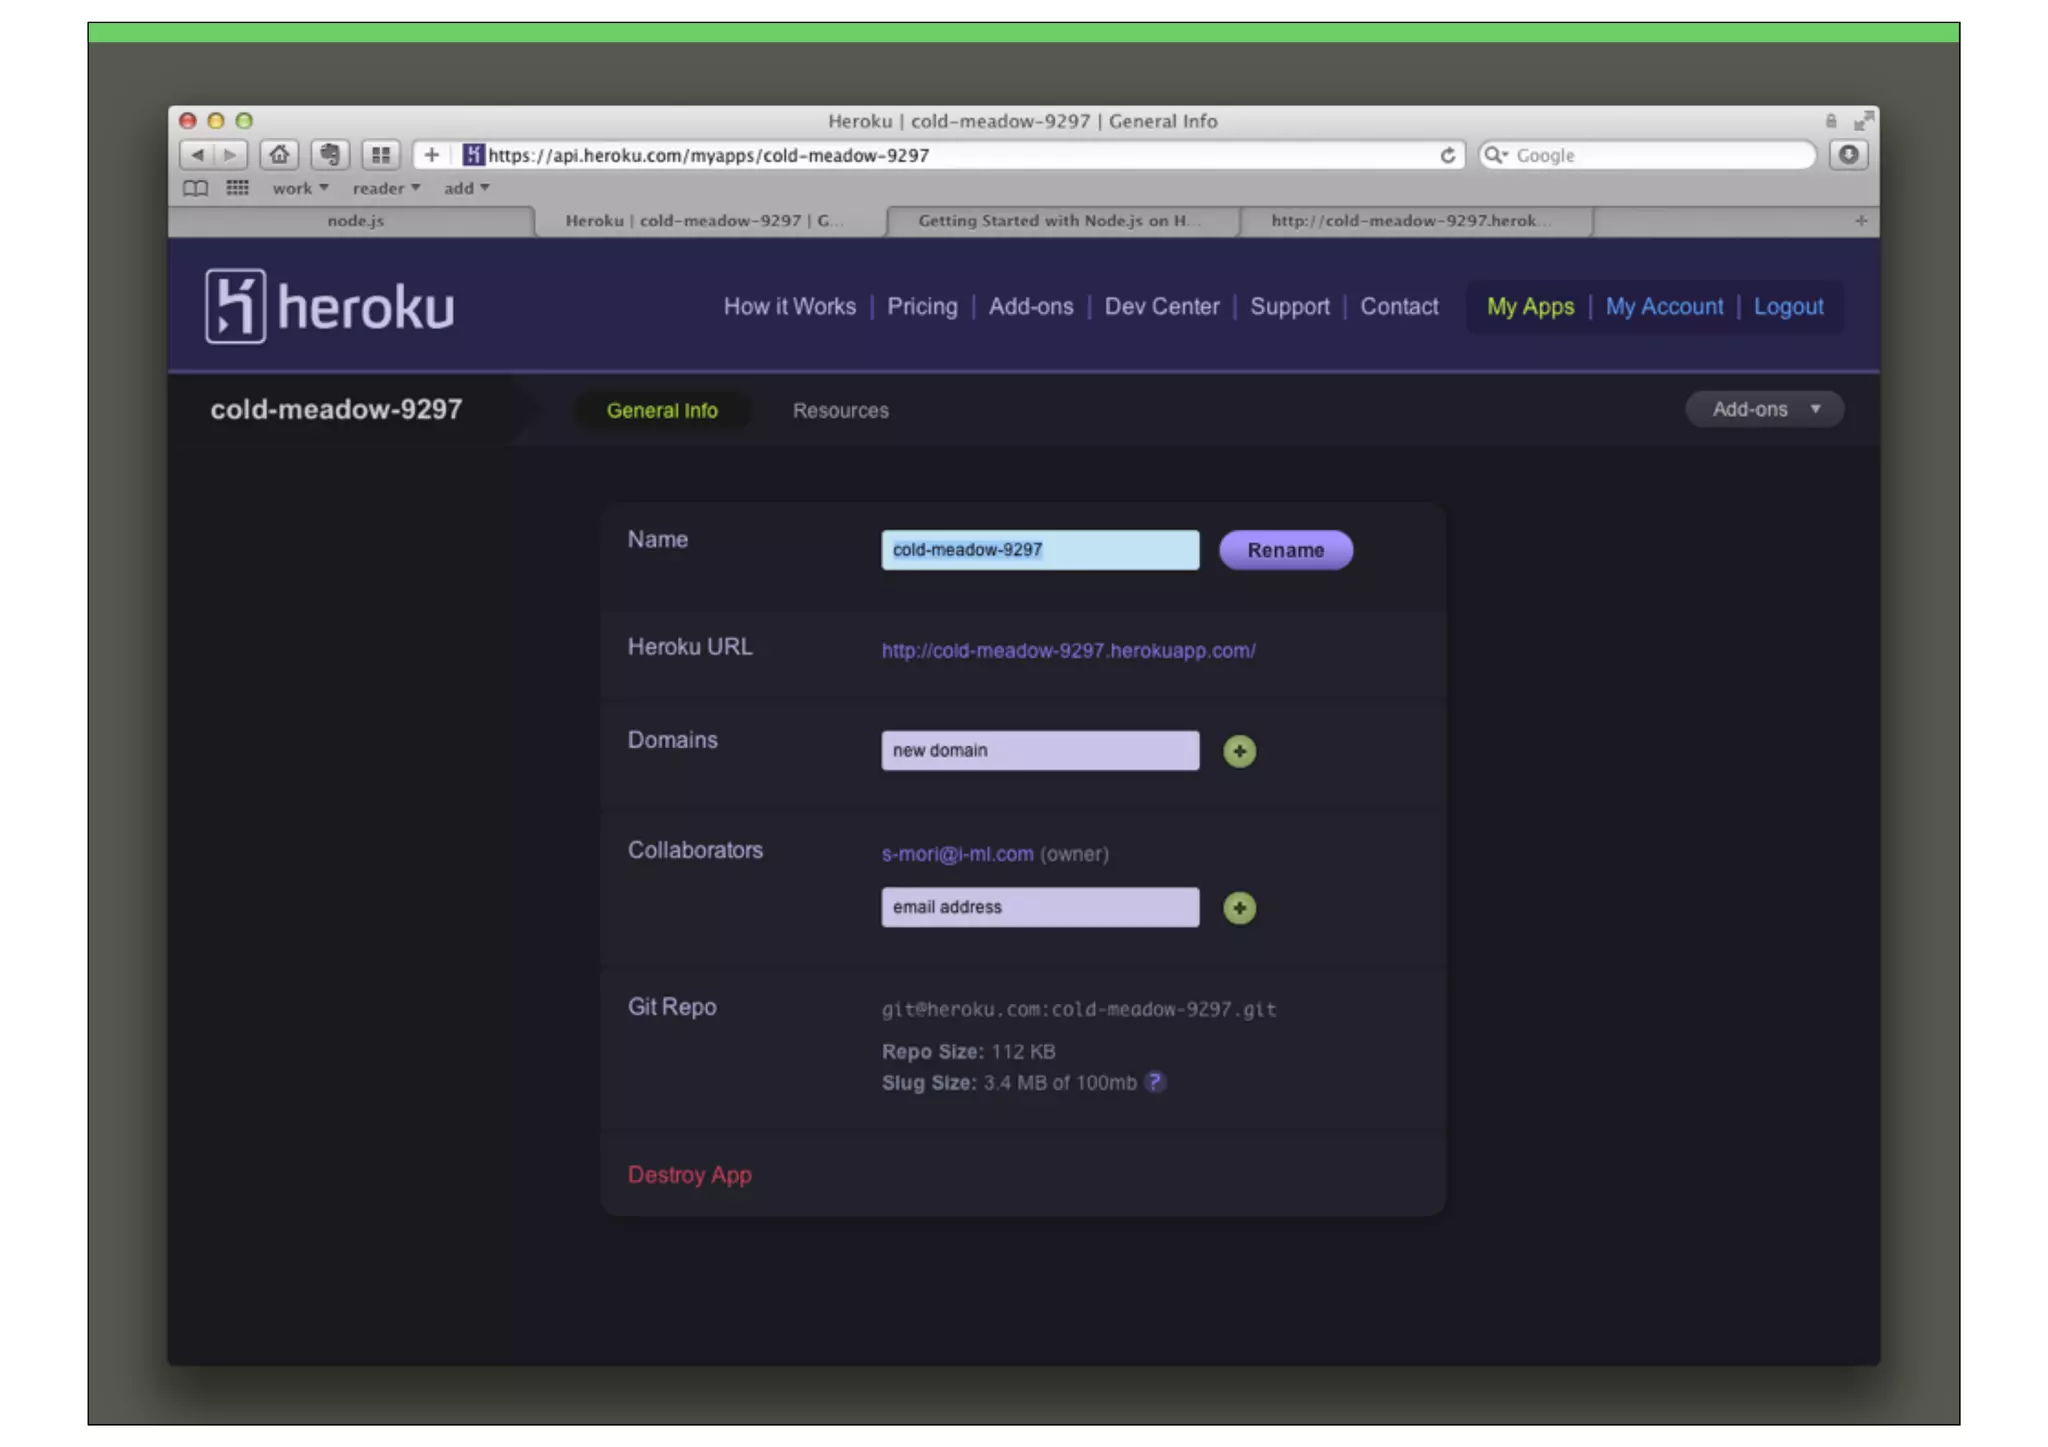2048x1447 pixels.
Task: Click the Evernote elephant toolbar icon
Action: click(x=329, y=155)
